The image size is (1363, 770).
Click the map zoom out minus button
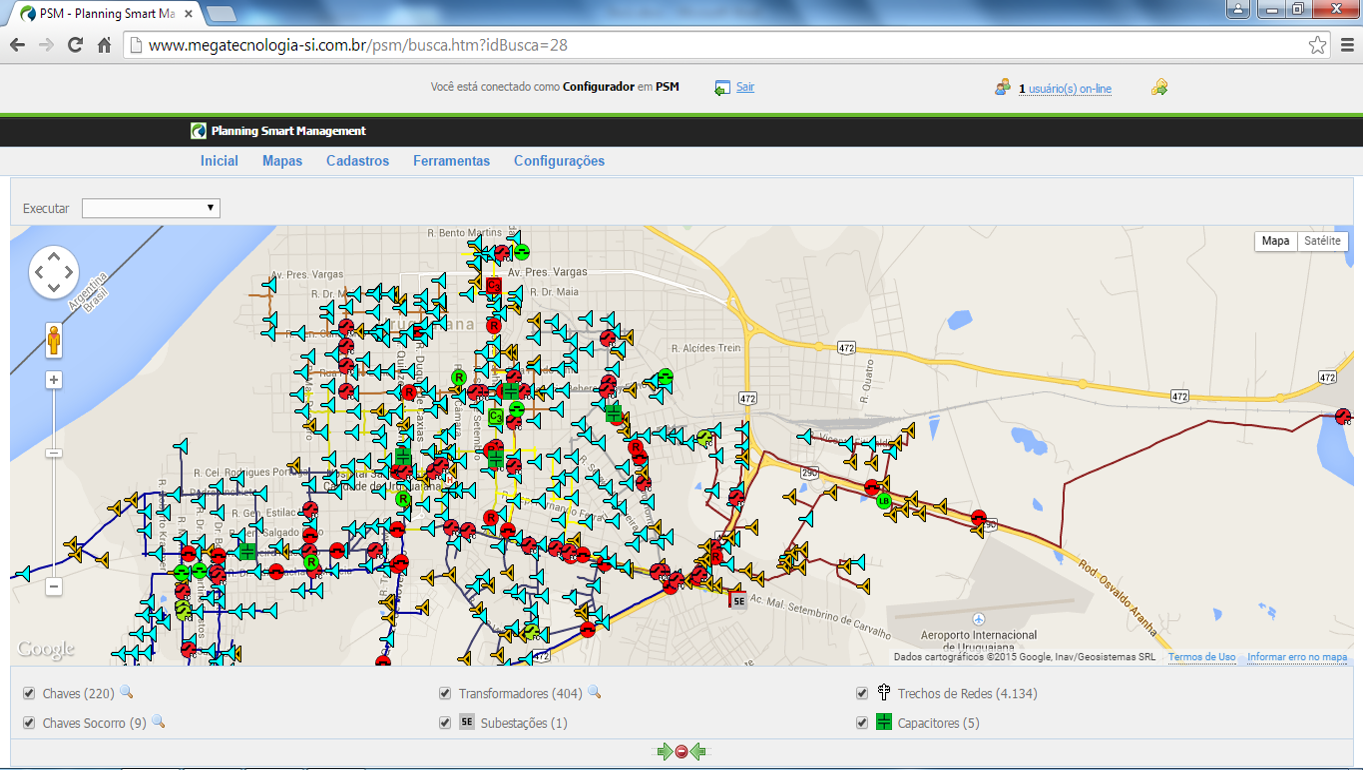point(54,587)
